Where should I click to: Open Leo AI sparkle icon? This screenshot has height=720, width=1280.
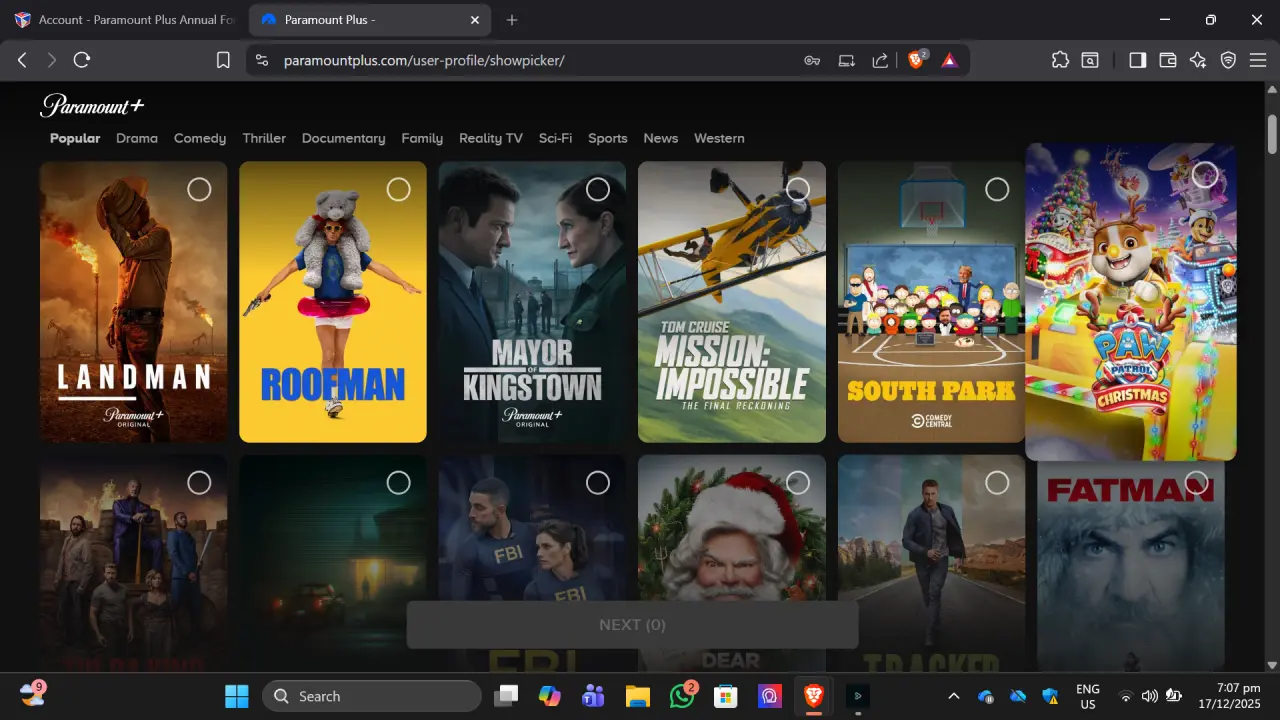click(1198, 60)
